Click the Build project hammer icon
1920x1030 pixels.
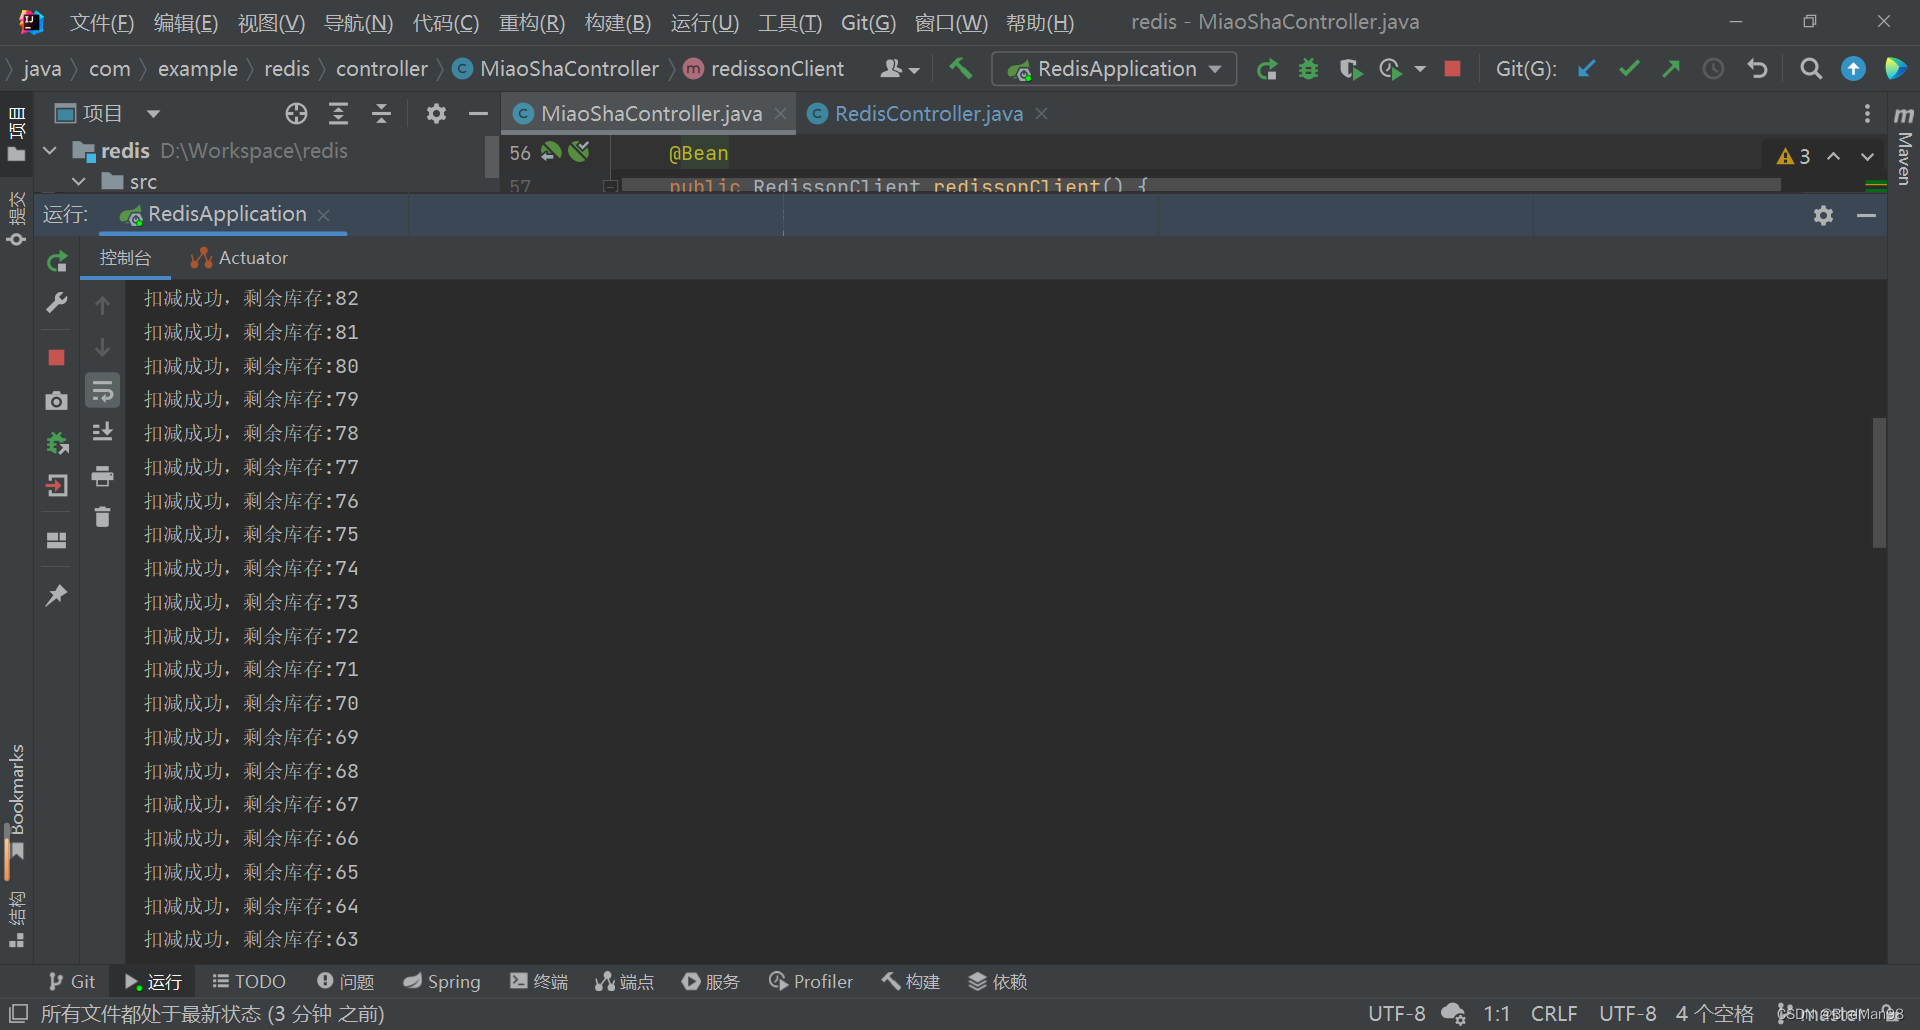pos(960,69)
